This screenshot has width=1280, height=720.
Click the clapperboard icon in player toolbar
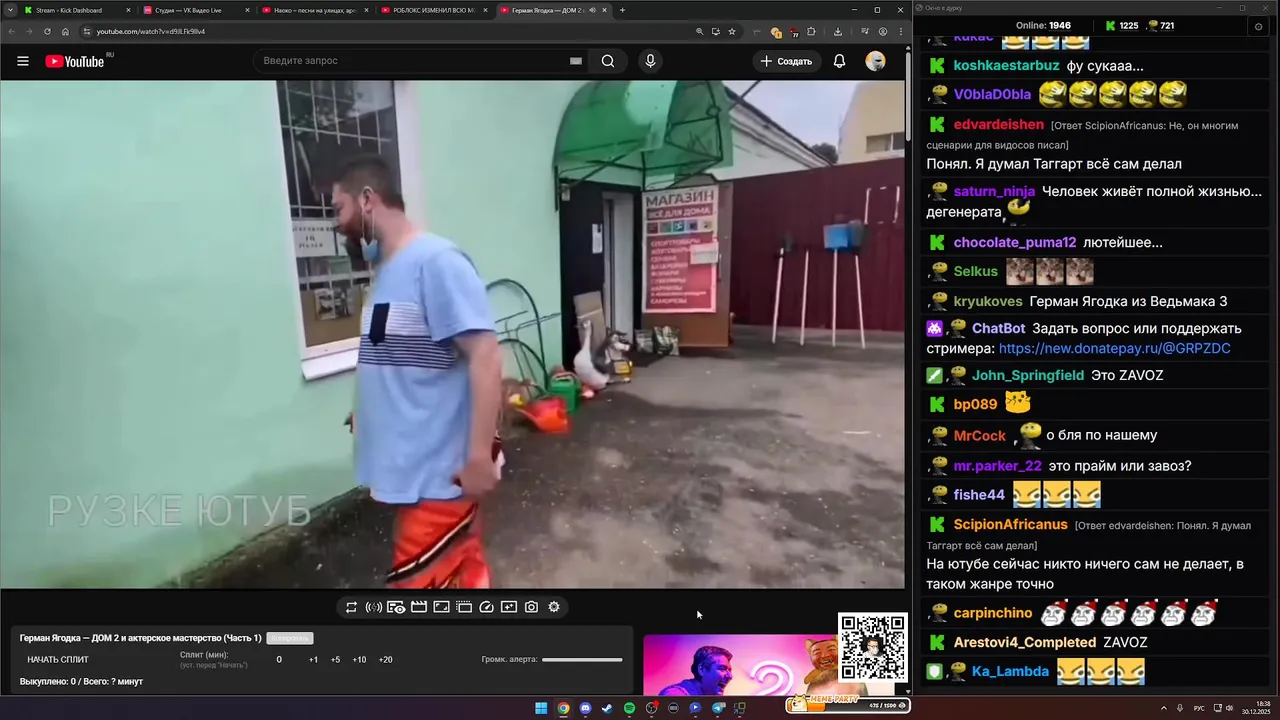tap(419, 607)
